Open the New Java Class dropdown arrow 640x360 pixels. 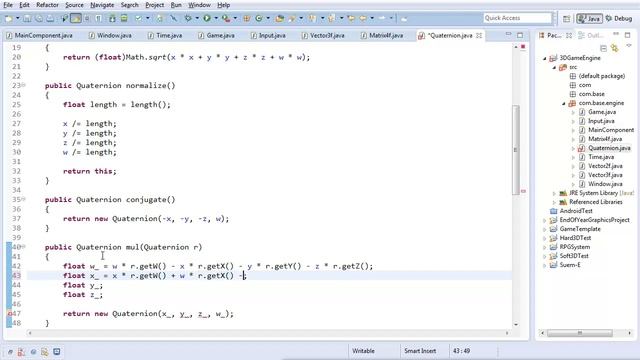pos(268,18)
